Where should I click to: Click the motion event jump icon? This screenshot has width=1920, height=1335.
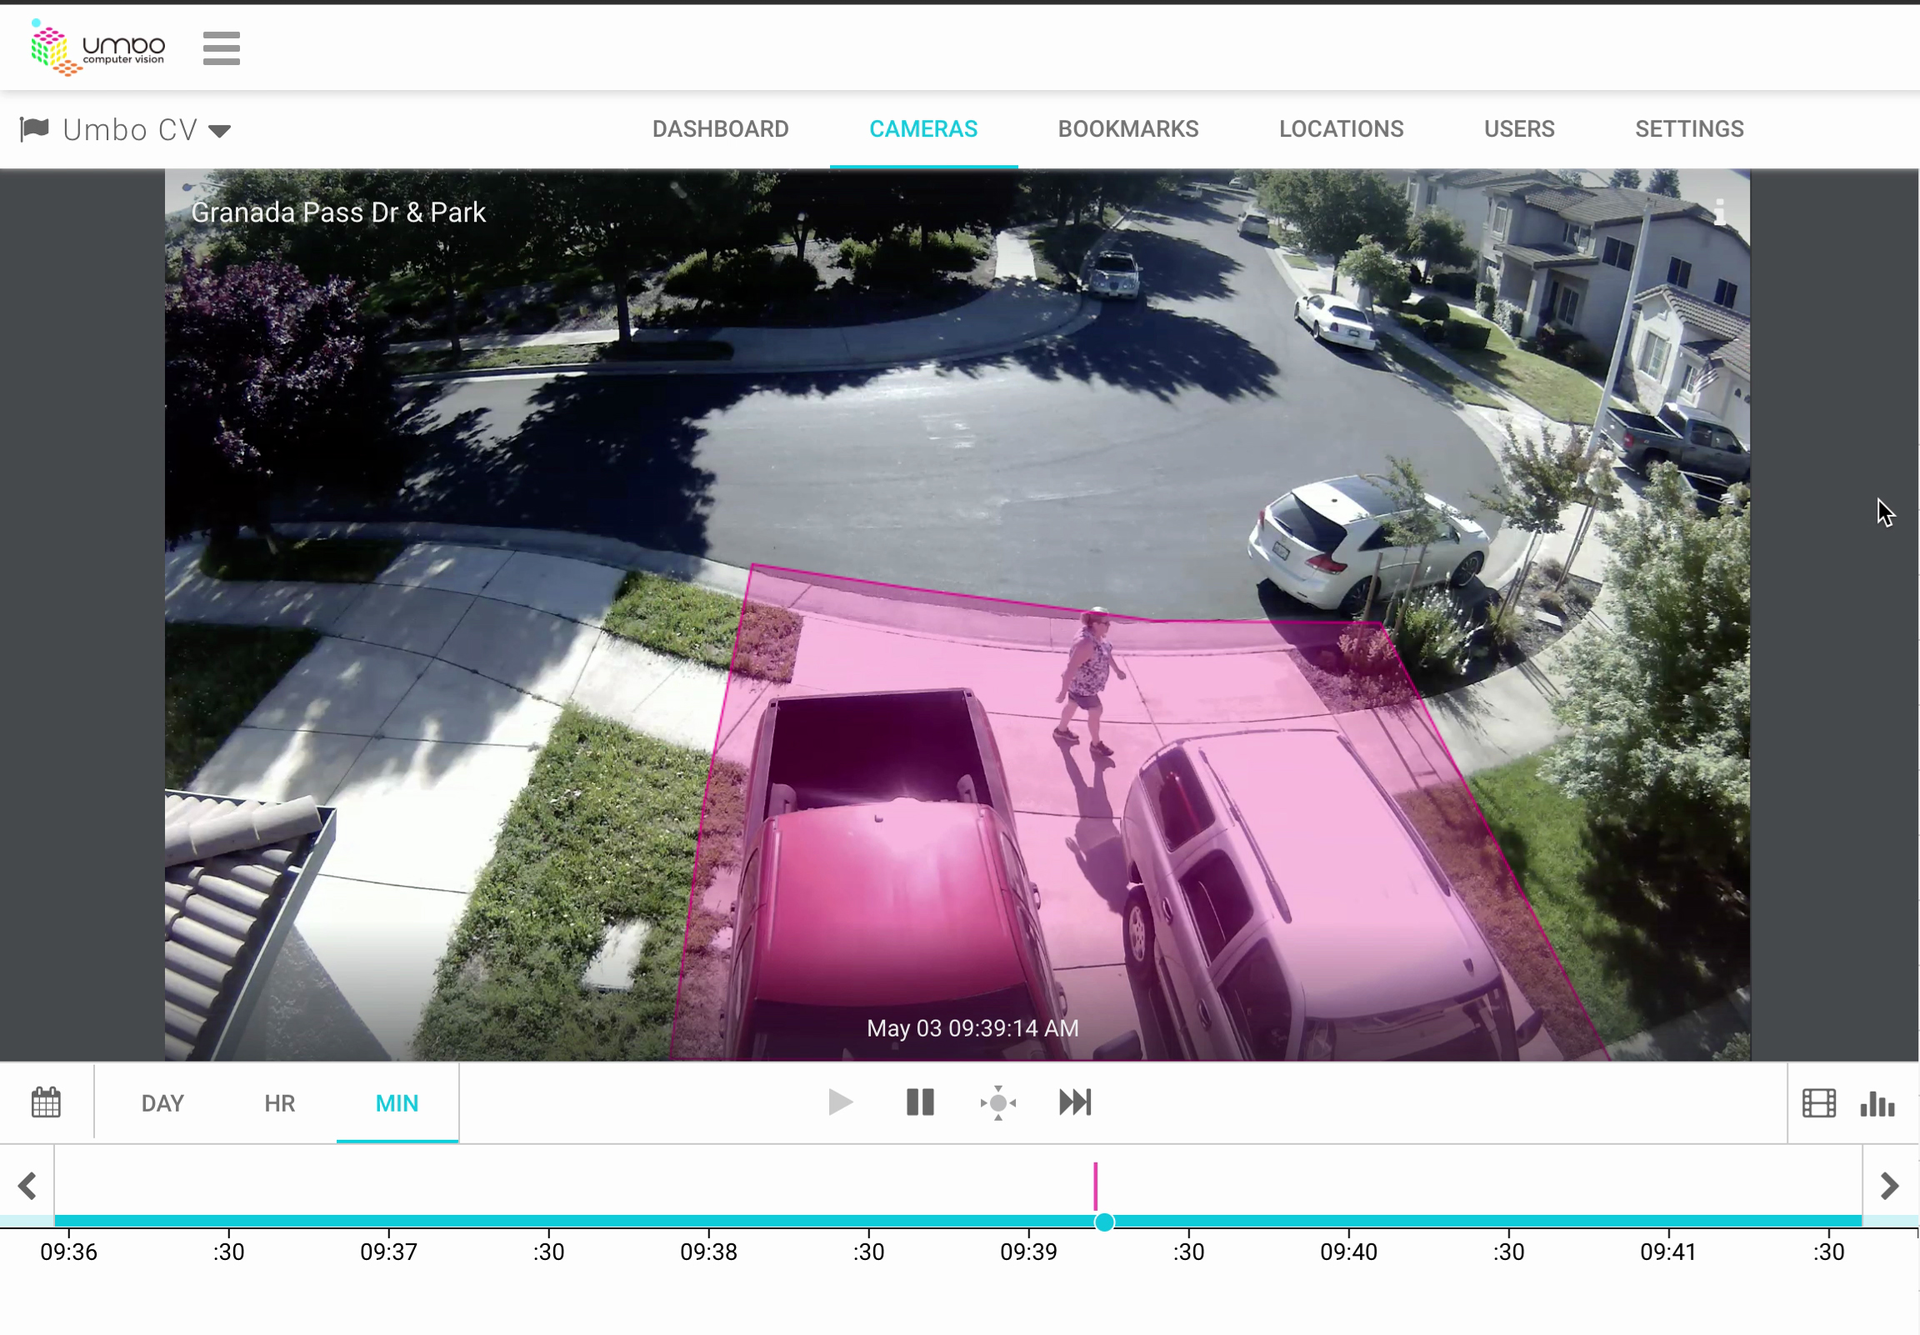coord(998,1103)
